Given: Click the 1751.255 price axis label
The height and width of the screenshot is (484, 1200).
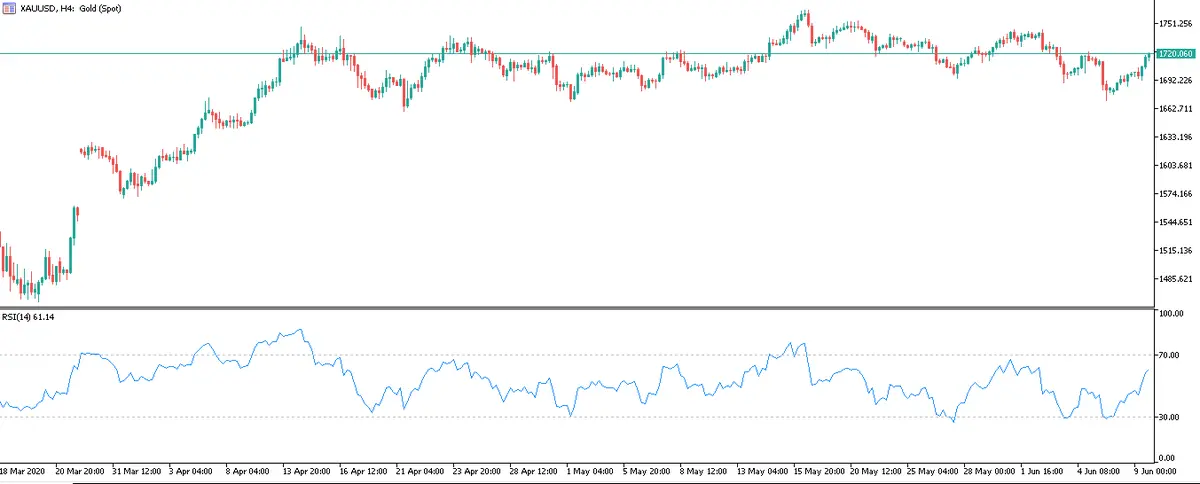Looking at the screenshot, I should pyautogui.click(x=1172, y=24).
